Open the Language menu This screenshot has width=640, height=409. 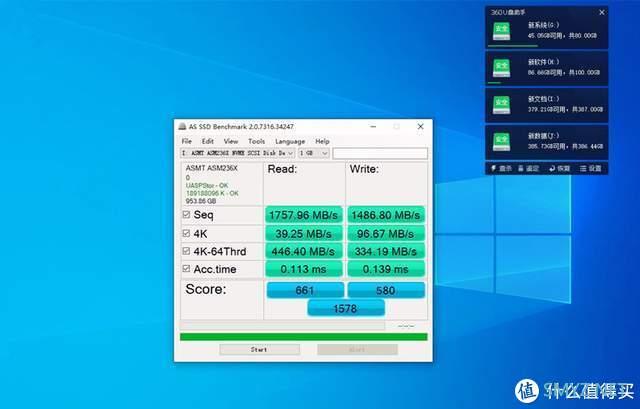pyautogui.click(x=290, y=141)
